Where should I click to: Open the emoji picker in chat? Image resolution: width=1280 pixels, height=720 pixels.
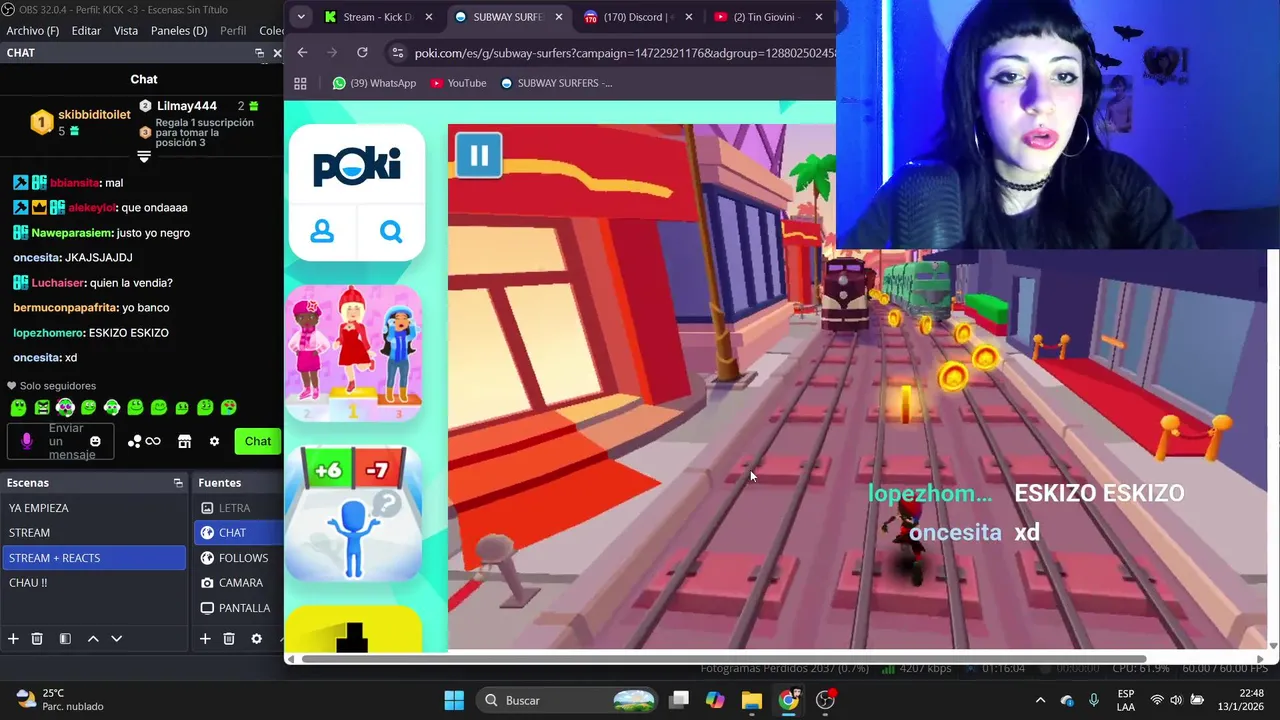coord(96,441)
